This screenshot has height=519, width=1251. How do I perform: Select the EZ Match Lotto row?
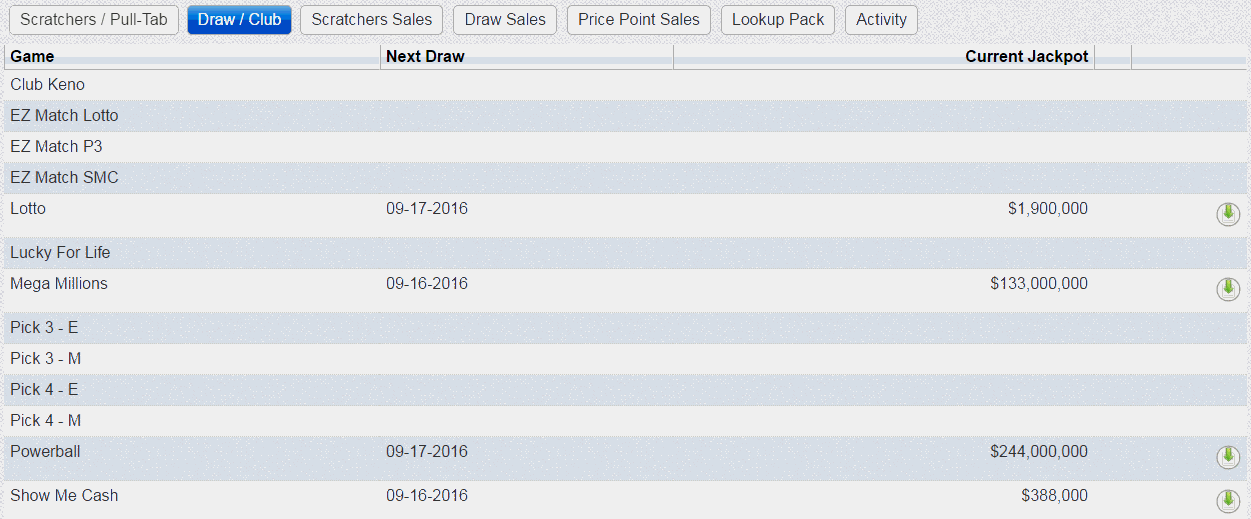point(625,116)
